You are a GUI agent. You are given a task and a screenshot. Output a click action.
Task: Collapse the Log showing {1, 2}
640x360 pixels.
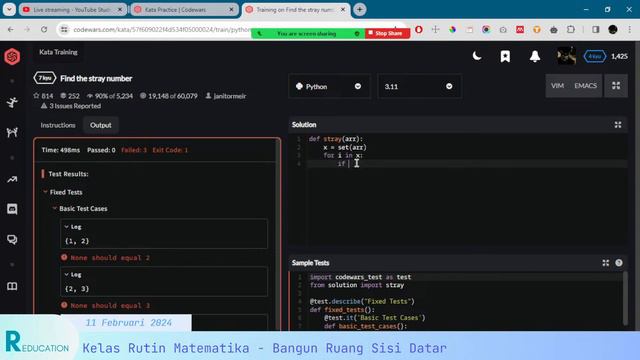(x=73, y=227)
